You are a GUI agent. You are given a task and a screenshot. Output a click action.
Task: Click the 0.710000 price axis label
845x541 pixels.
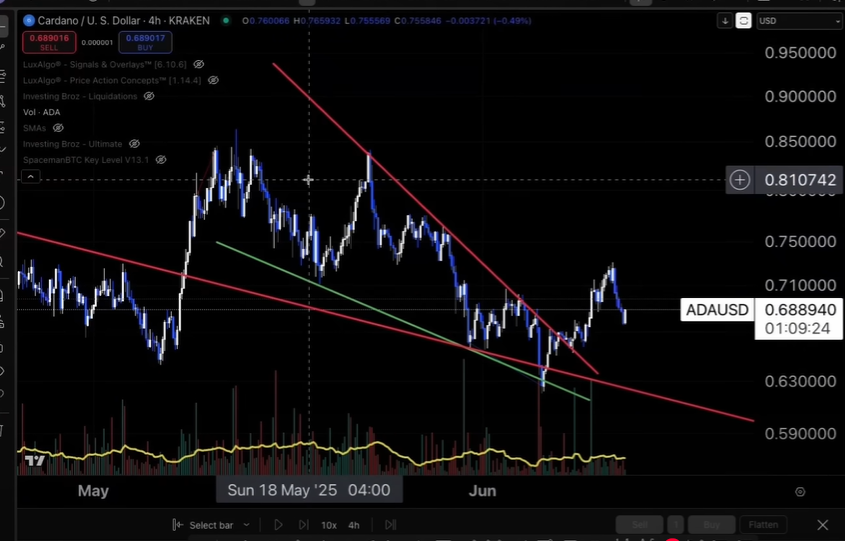pyautogui.click(x=800, y=285)
